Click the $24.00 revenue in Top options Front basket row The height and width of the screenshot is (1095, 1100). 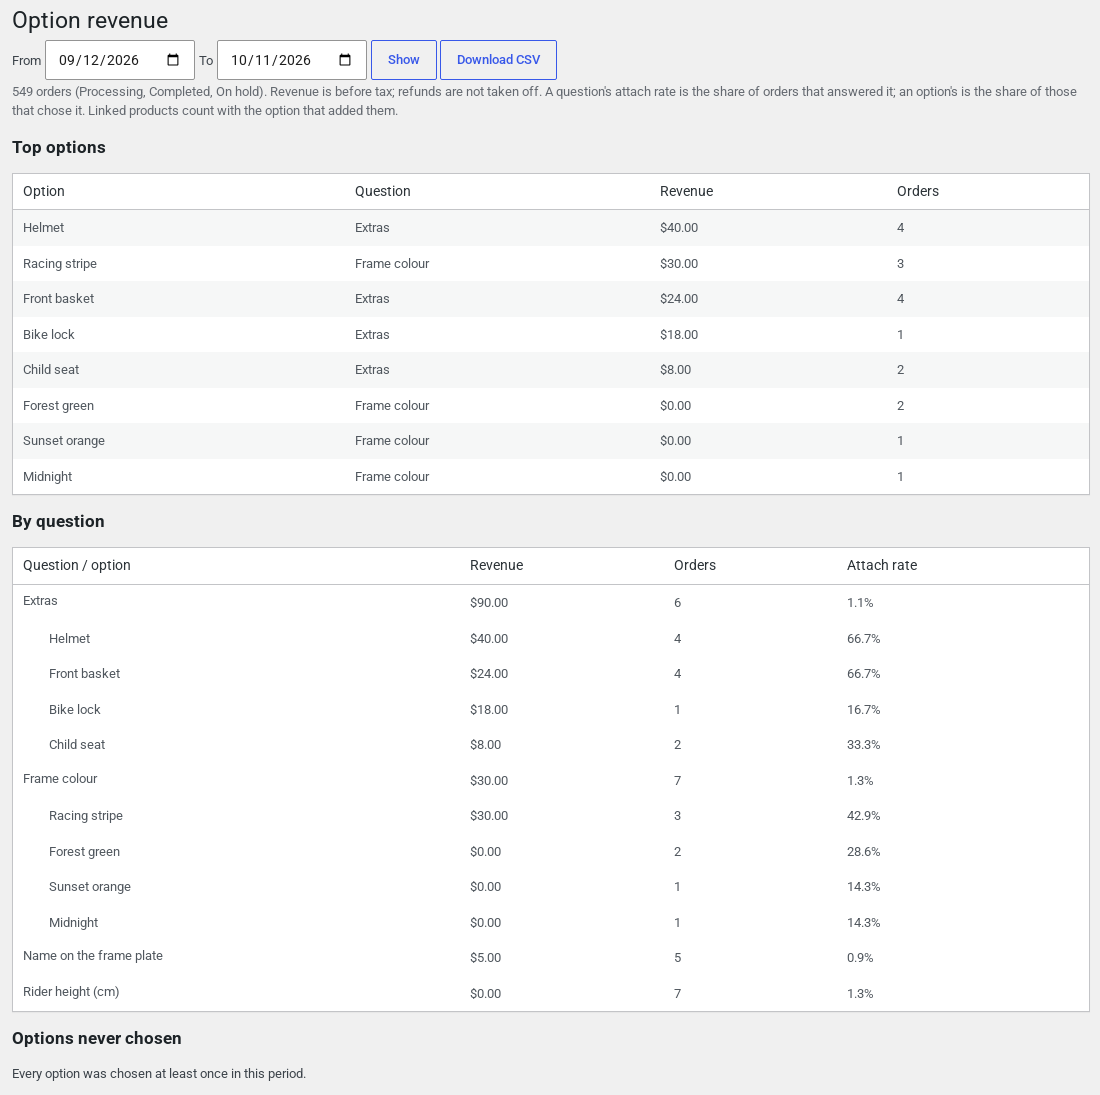679,299
